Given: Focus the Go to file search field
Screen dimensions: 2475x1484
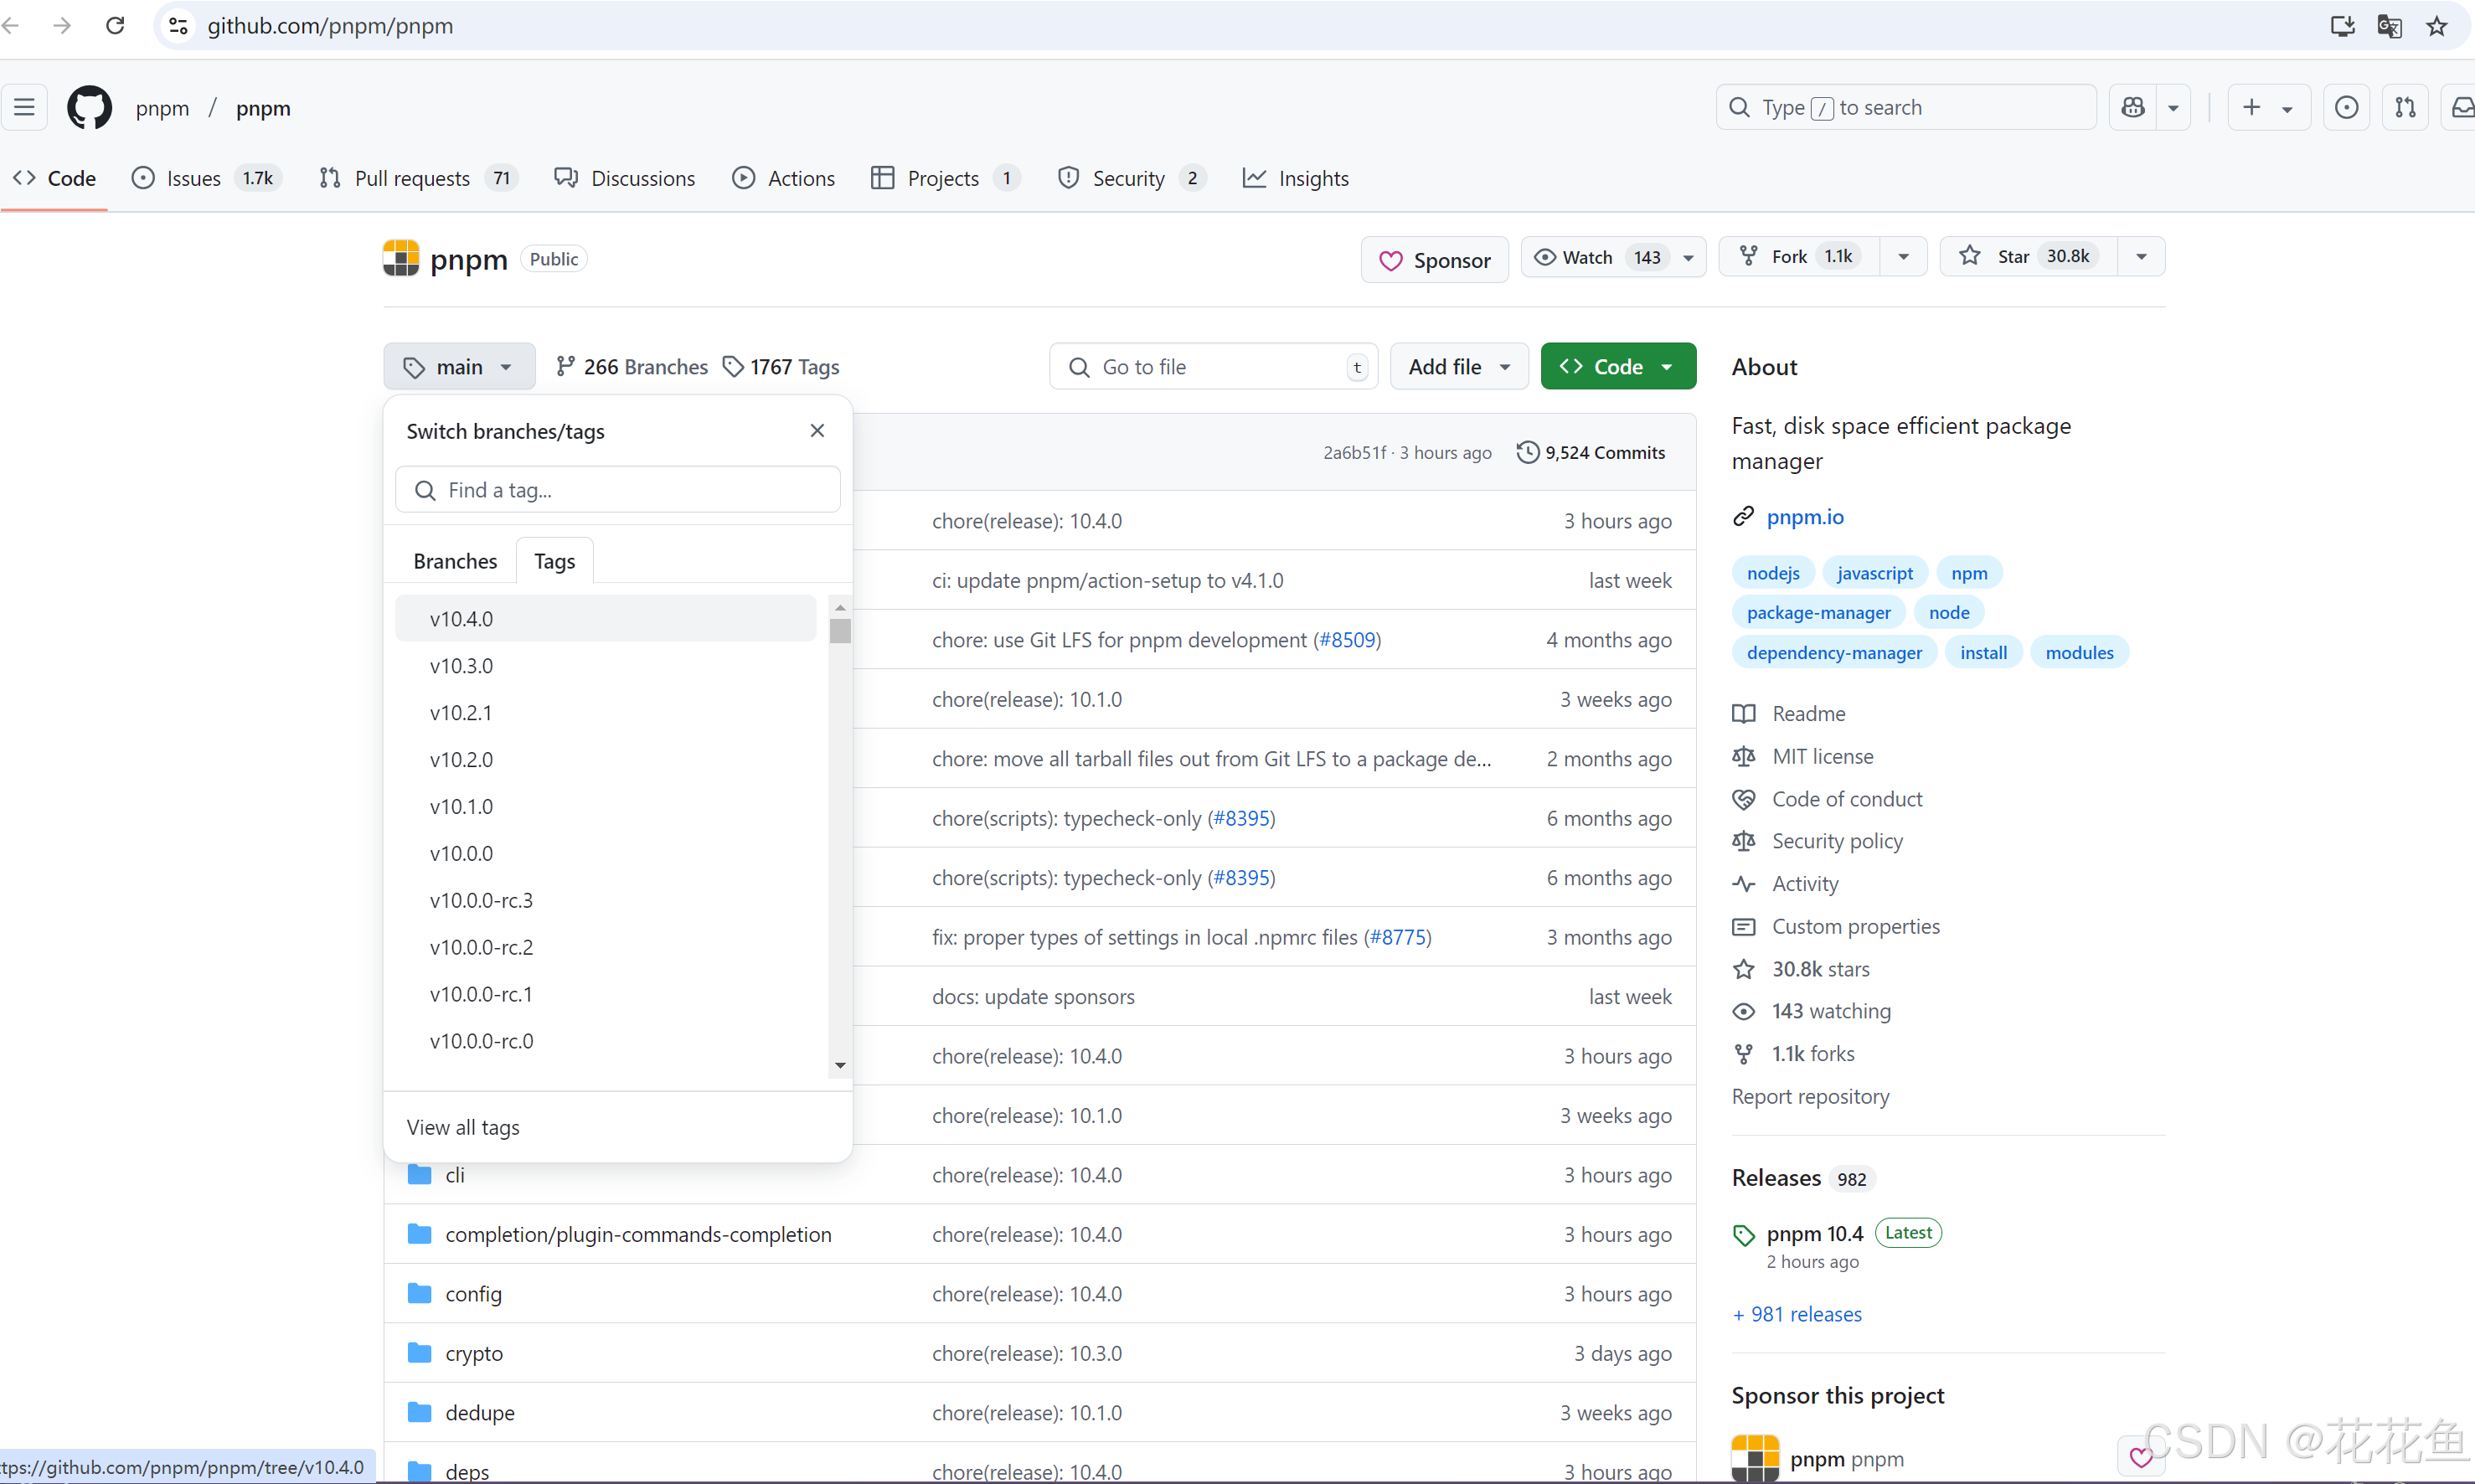Looking at the screenshot, I should (x=1213, y=367).
